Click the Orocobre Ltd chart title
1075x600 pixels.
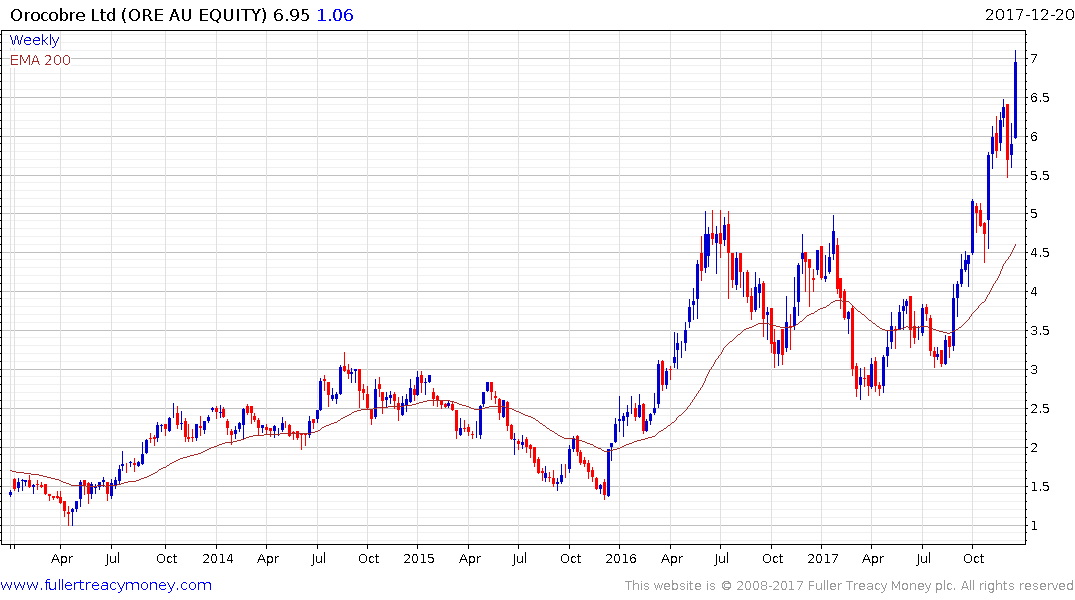[138, 15]
